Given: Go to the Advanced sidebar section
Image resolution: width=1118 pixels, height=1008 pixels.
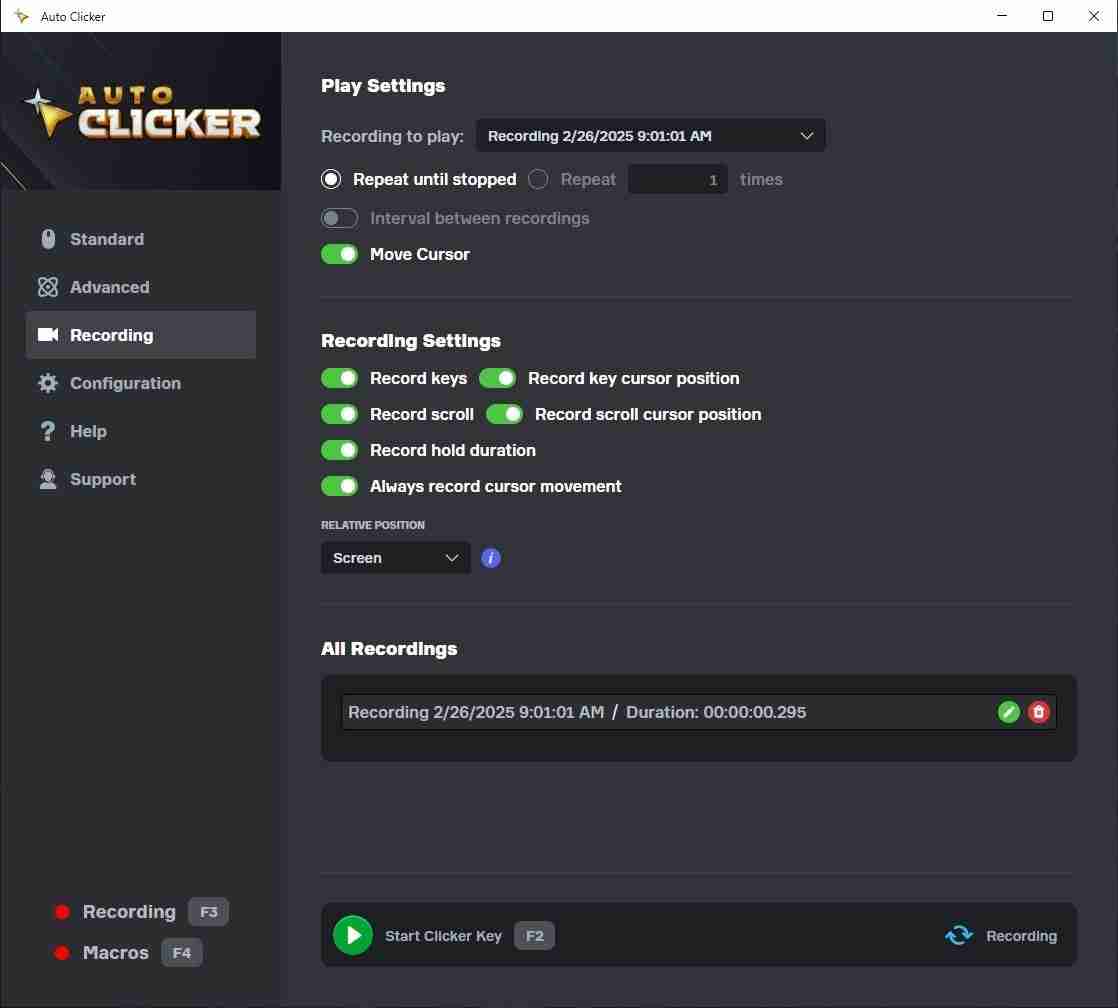Looking at the screenshot, I should point(109,287).
